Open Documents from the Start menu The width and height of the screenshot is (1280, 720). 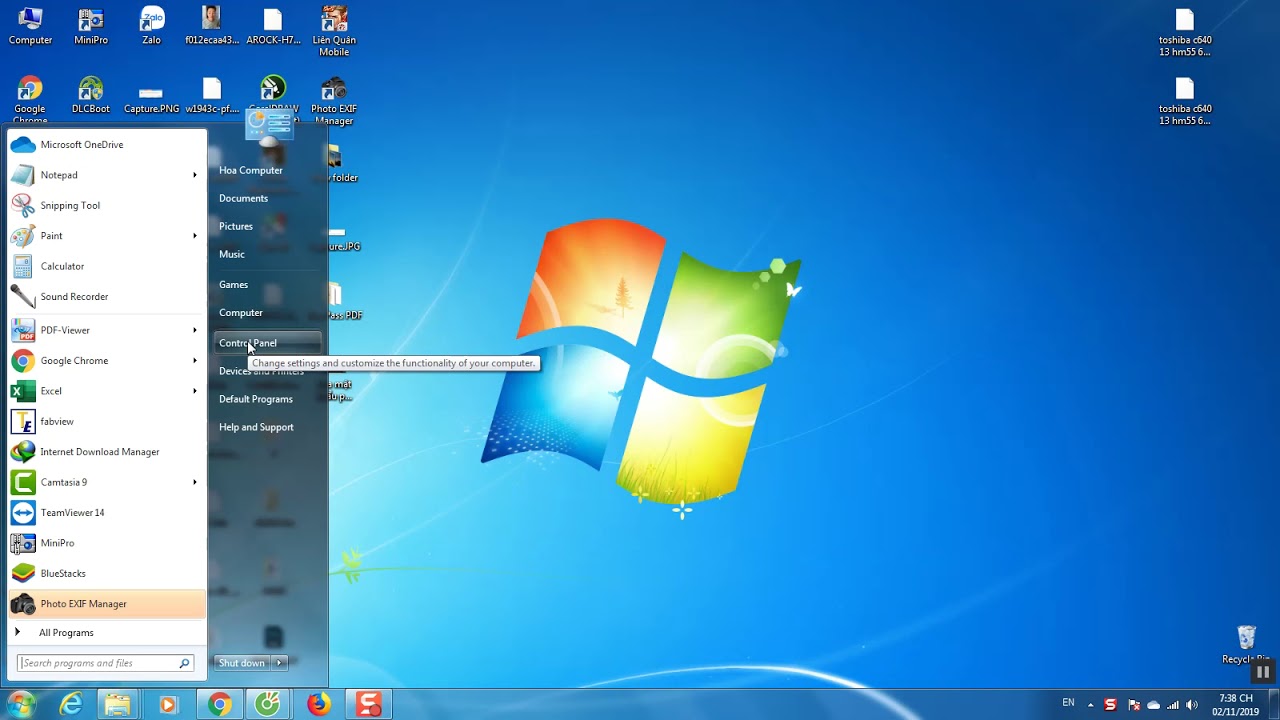pyautogui.click(x=244, y=199)
